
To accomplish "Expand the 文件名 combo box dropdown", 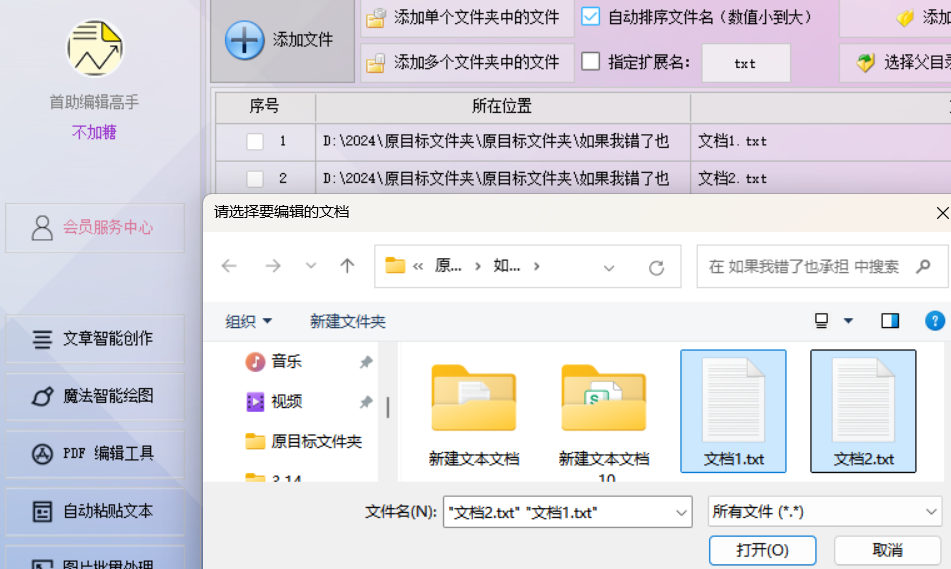I will (681, 513).
